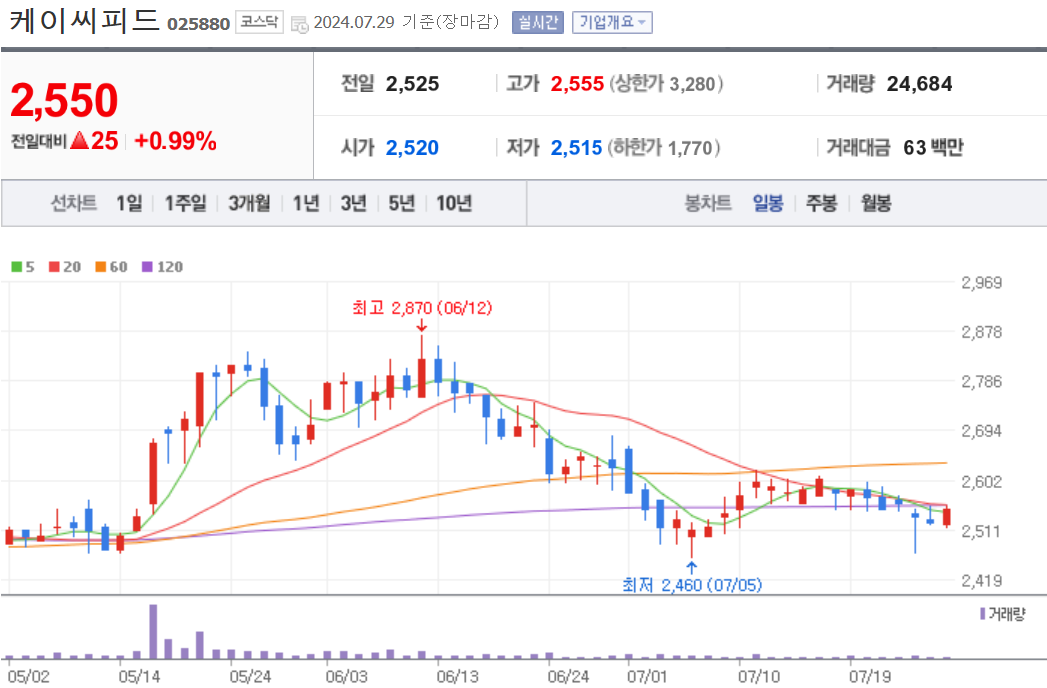The image size is (1047, 688).
Task: Click the 최고 2,870 high marker
Action: coord(422,308)
